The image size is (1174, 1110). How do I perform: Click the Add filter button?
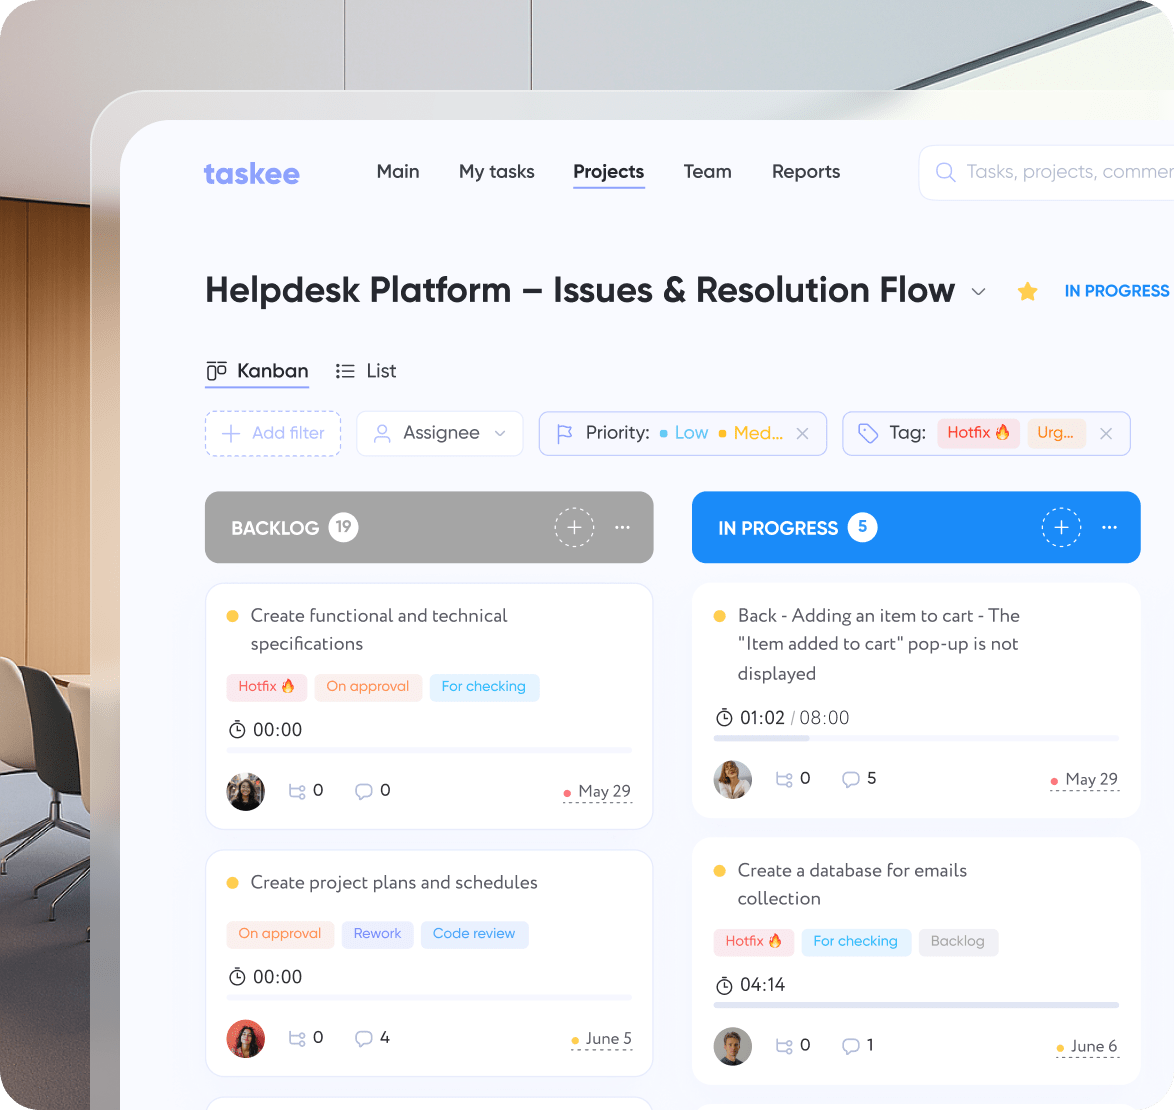pos(272,433)
